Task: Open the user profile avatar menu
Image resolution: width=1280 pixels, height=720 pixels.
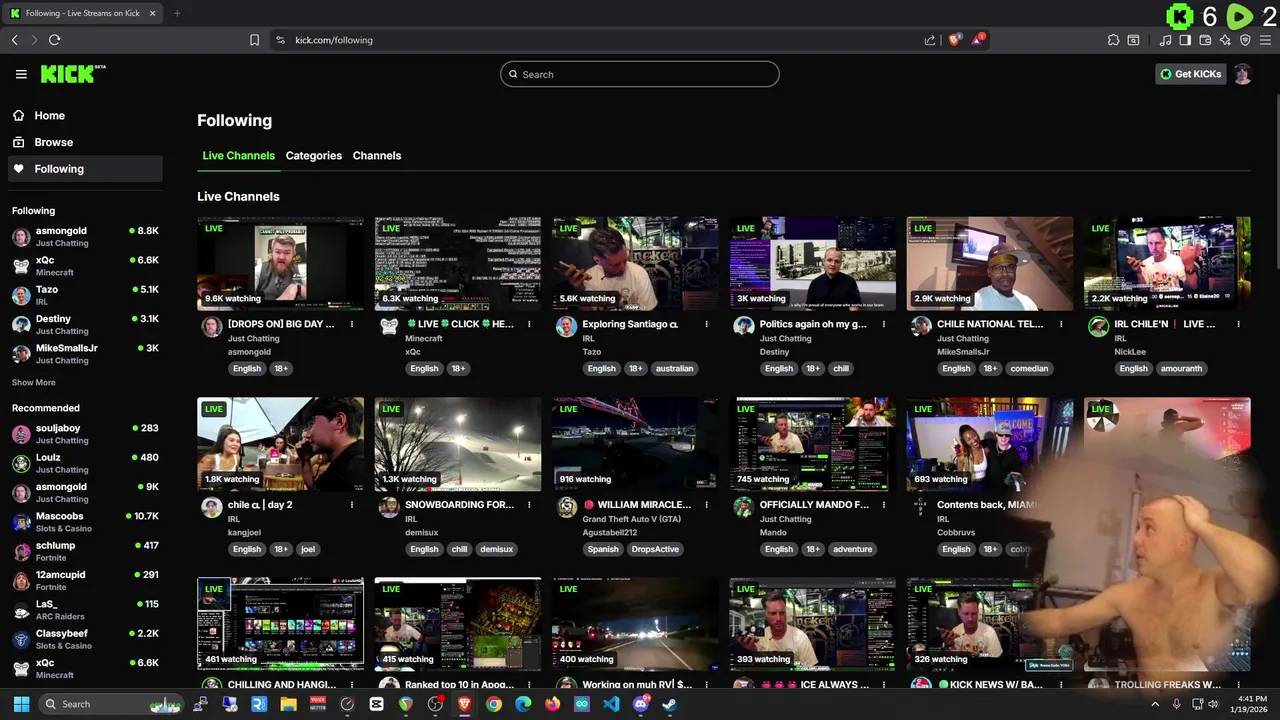Action: pyautogui.click(x=1242, y=74)
